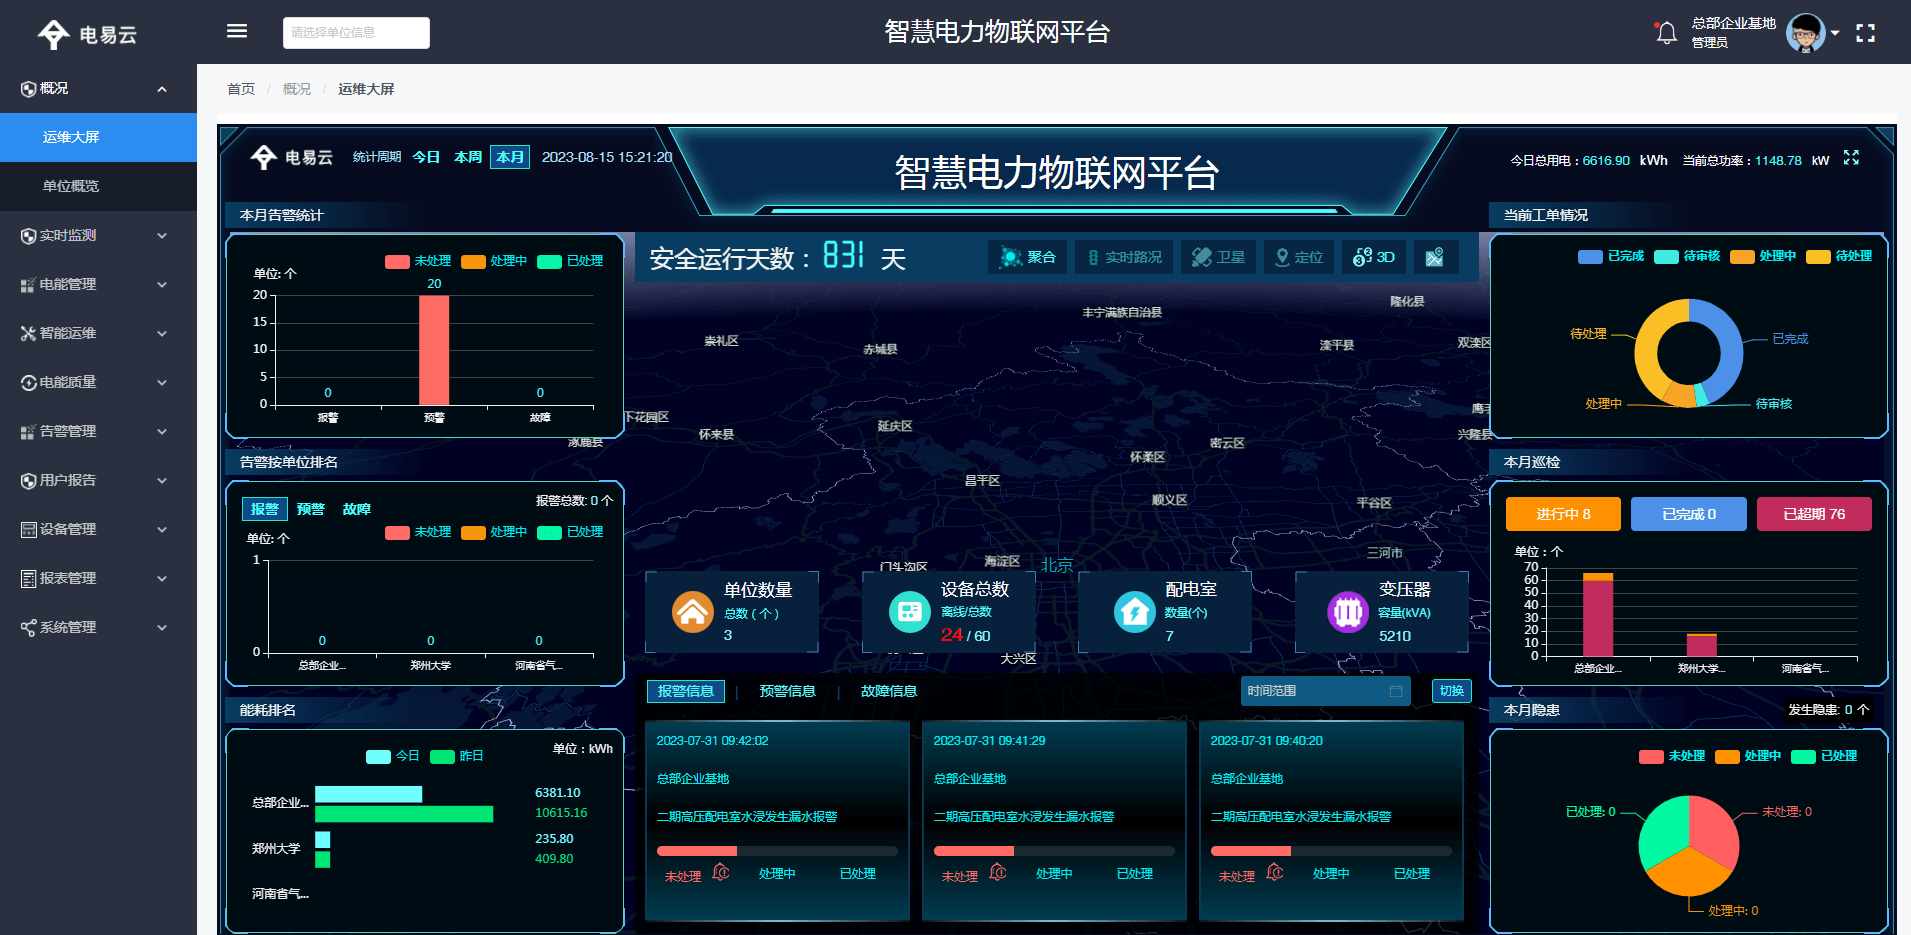Click the 用户报告 sidebar icon
This screenshot has width=1911, height=935.
coord(28,481)
